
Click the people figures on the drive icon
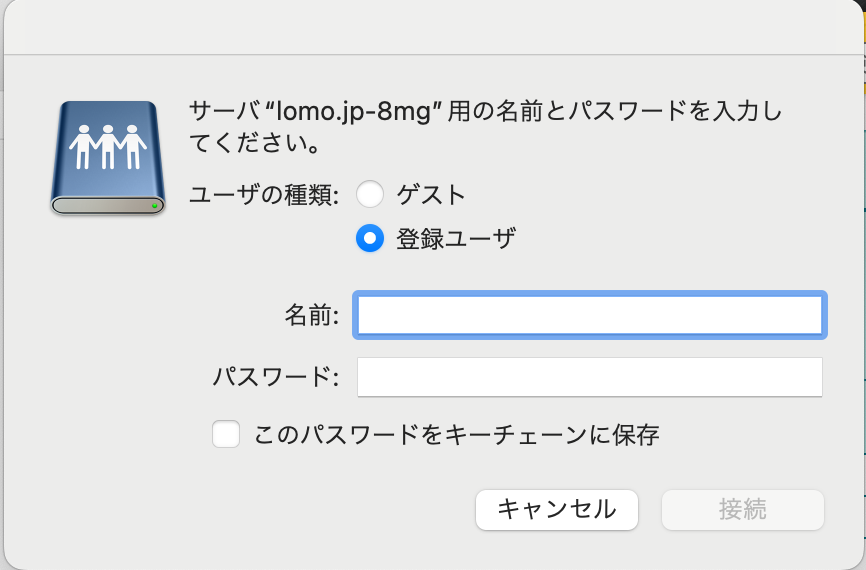click(x=106, y=146)
